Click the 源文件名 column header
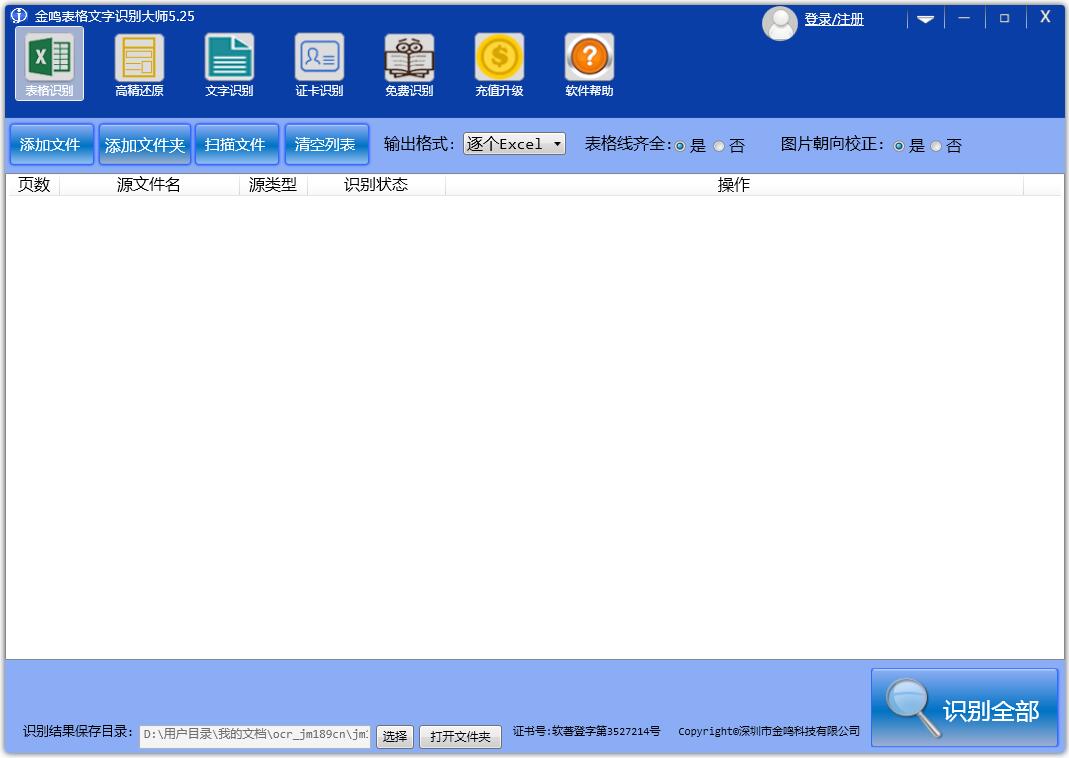Image resolution: width=1069 pixels, height=758 pixels. click(149, 185)
